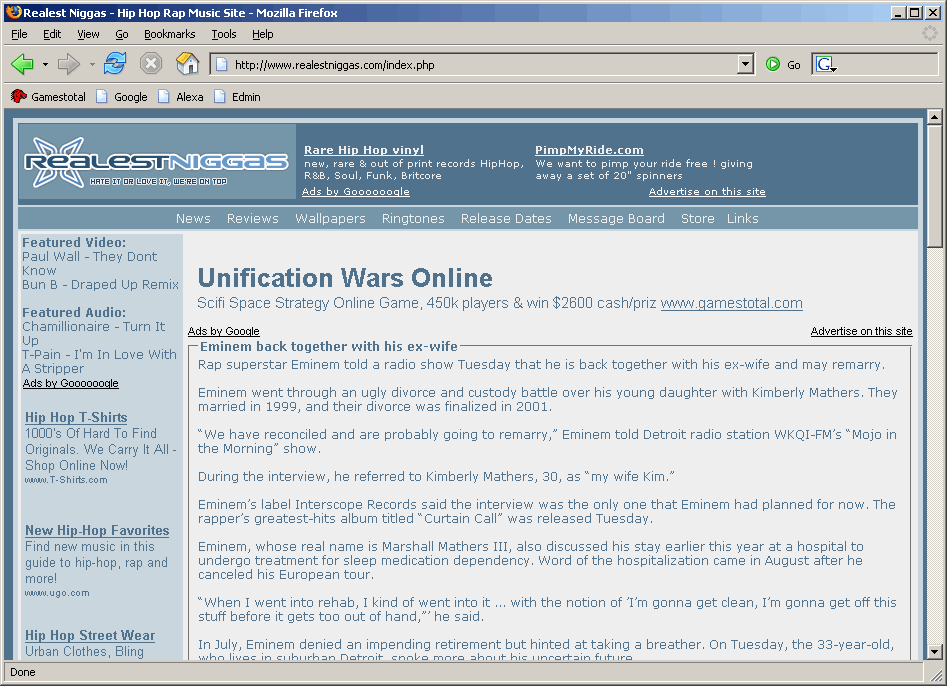Click the Stop loading icon
Image resolution: width=947 pixels, height=686 pixels.
coord(151,64)
